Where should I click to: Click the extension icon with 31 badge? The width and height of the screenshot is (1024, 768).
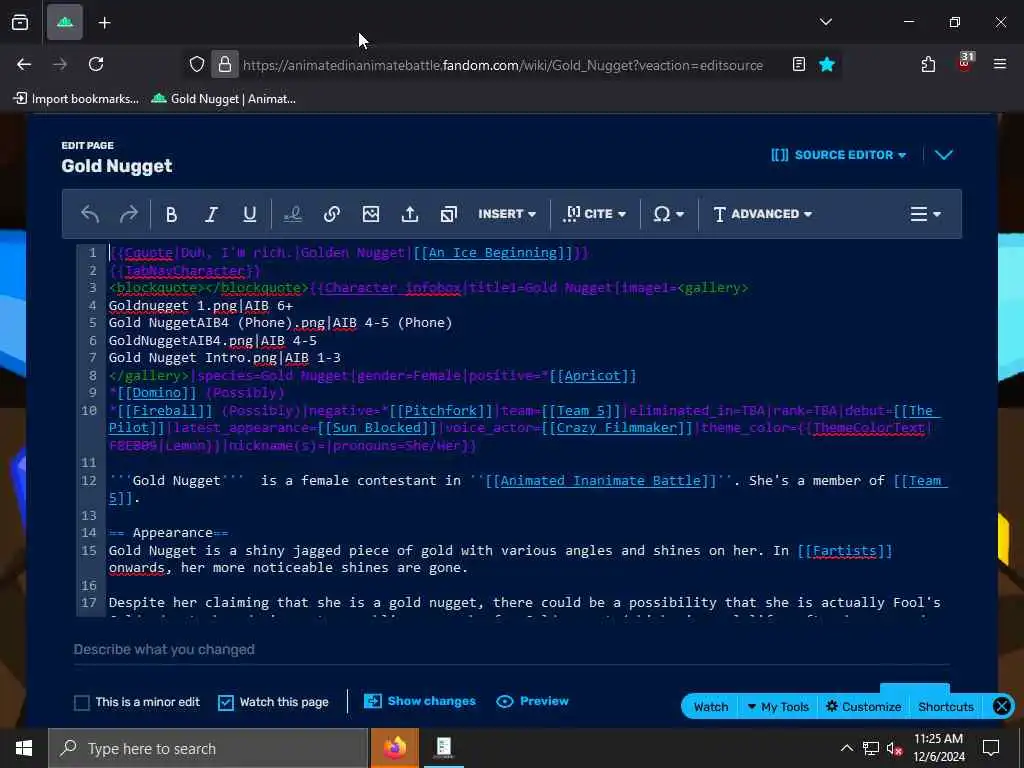pos(965,63)
